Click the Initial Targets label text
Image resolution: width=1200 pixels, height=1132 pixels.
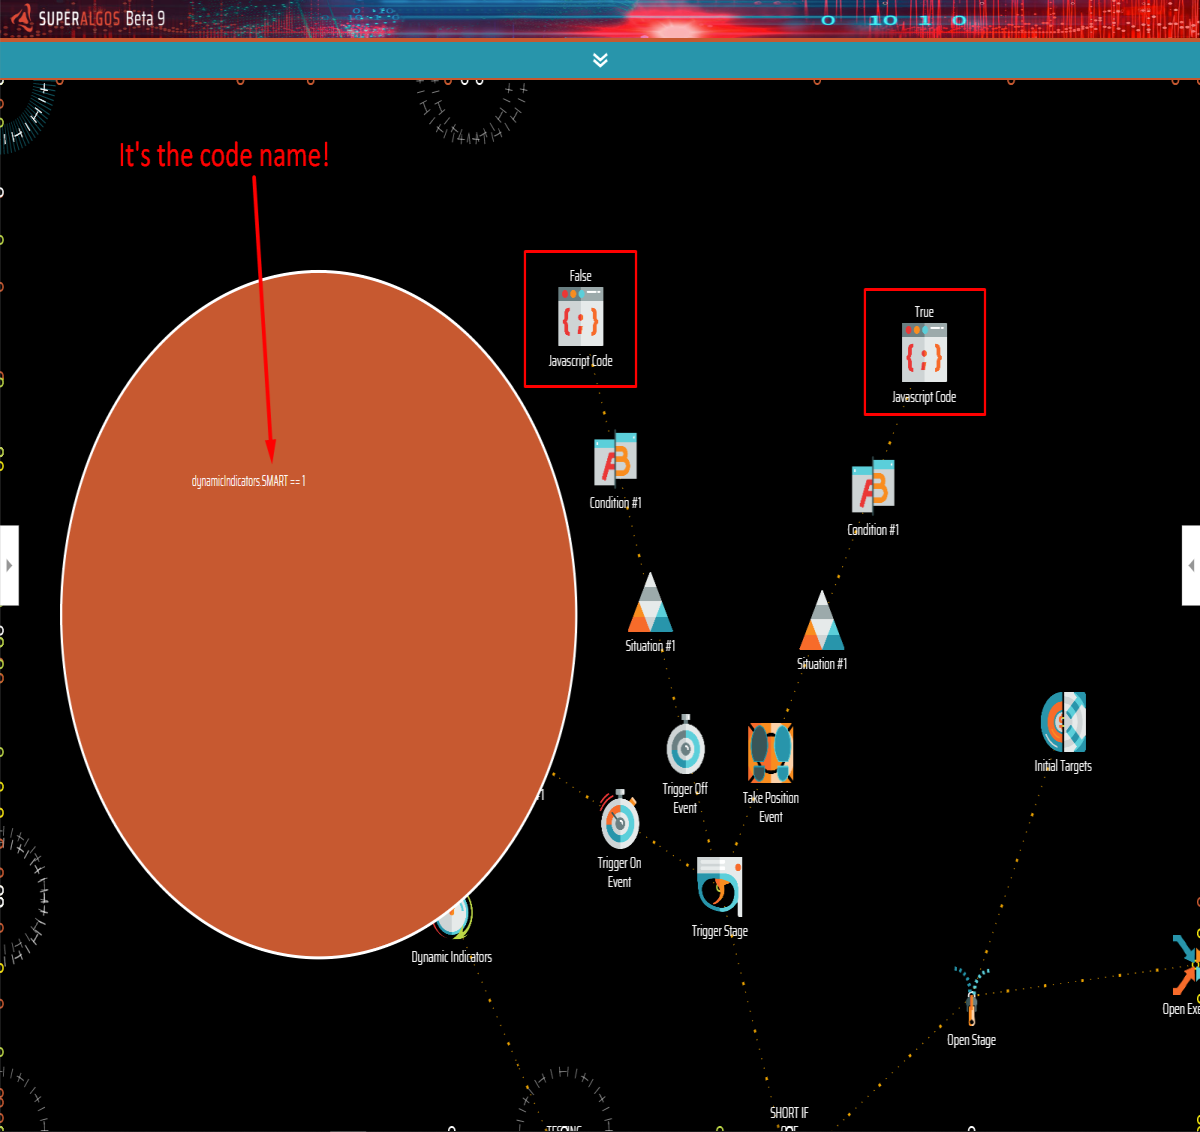pos(1063,766)
